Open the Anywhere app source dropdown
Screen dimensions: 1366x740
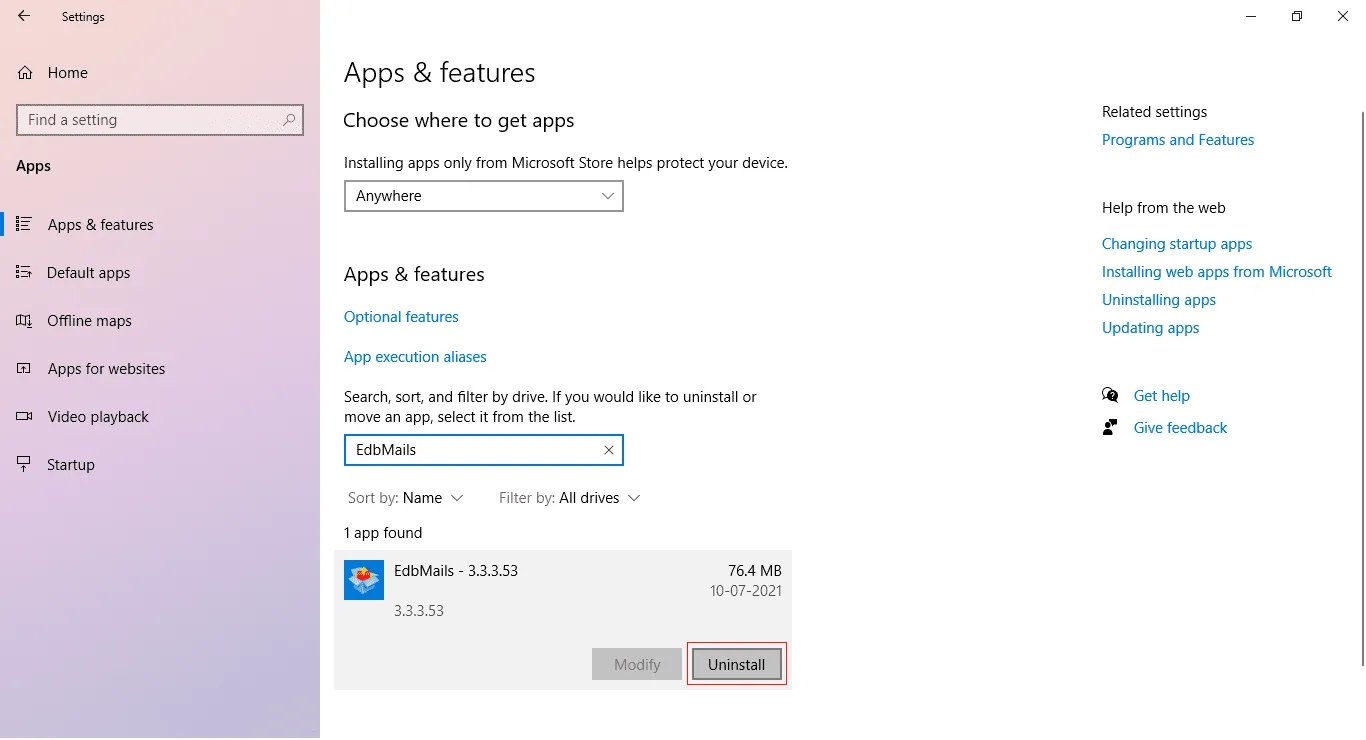click(x=484, y=196)
